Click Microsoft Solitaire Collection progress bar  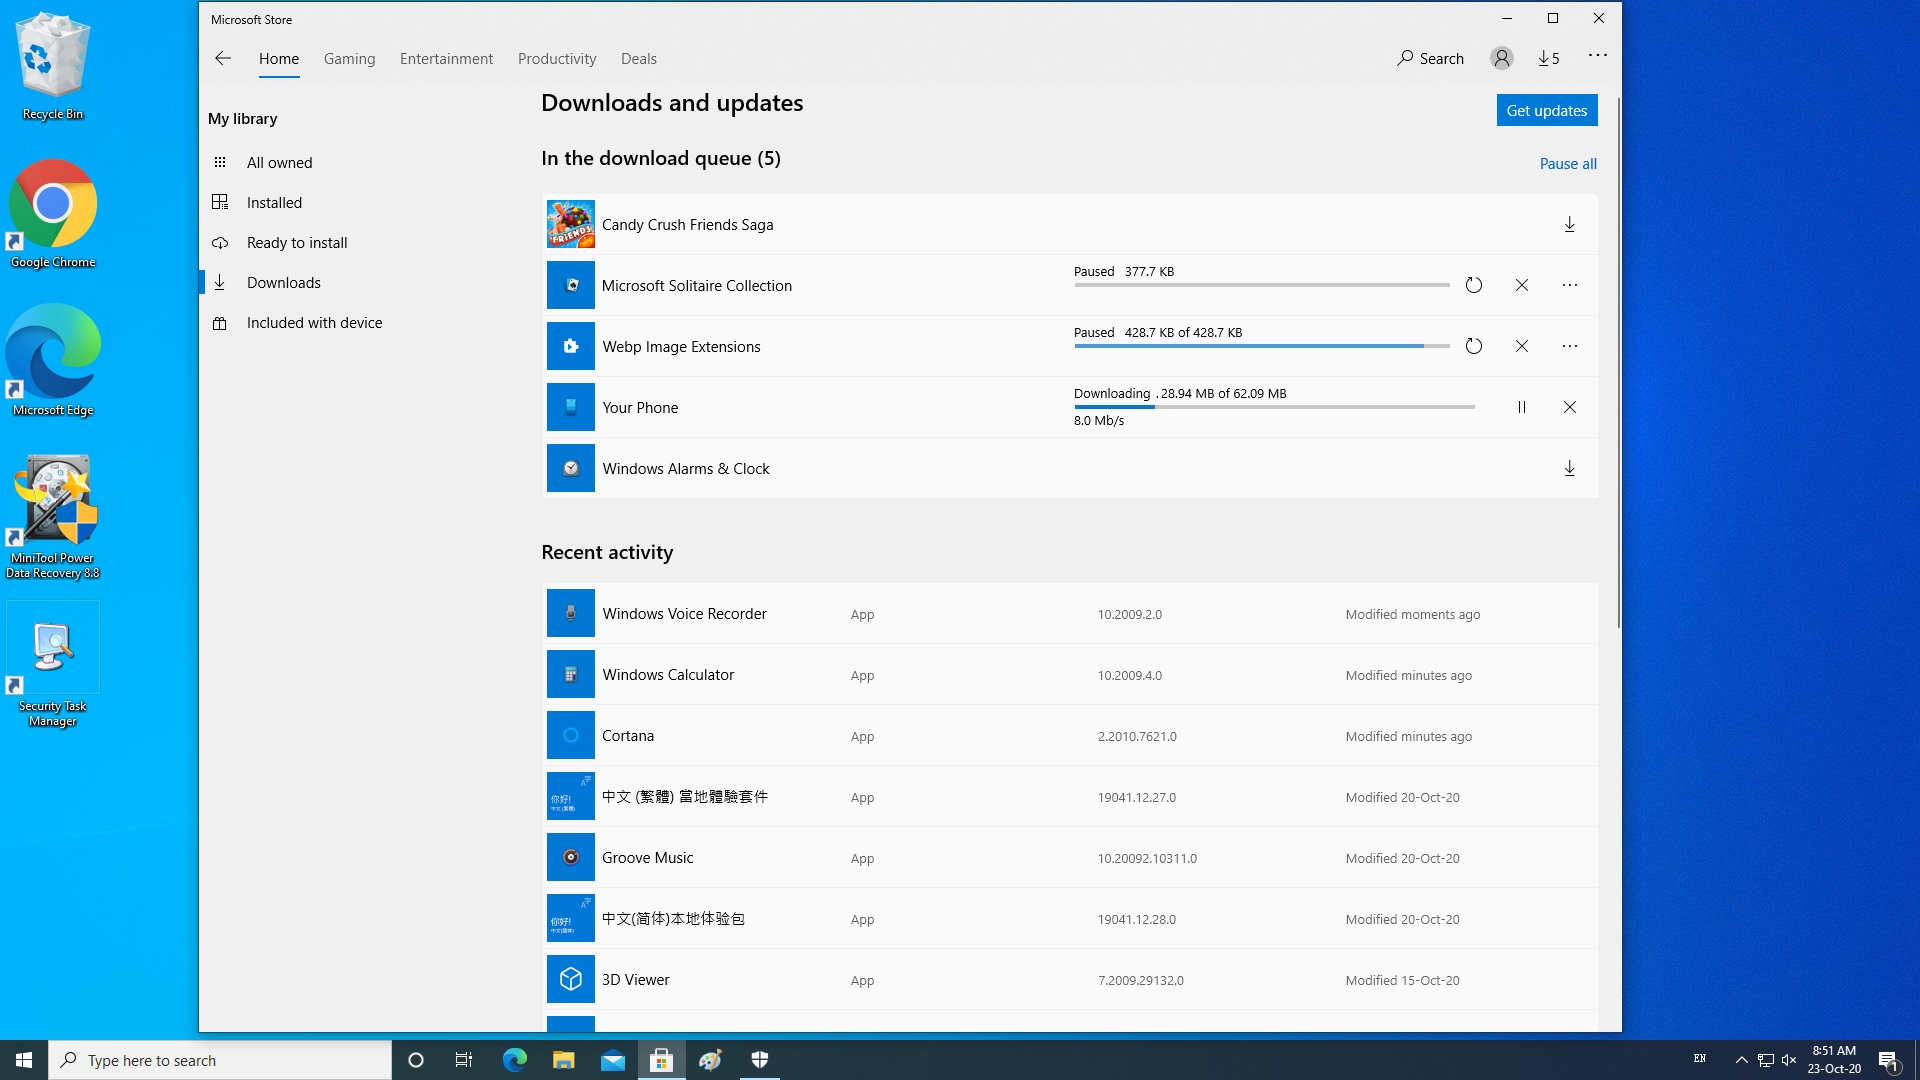1262,285
